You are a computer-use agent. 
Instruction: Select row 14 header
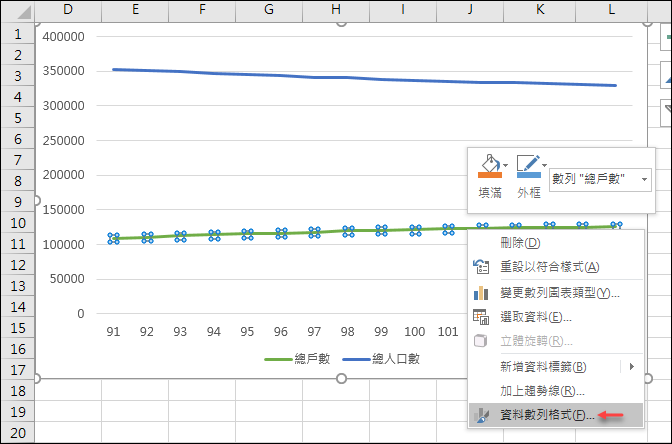(x=18, y=307)
